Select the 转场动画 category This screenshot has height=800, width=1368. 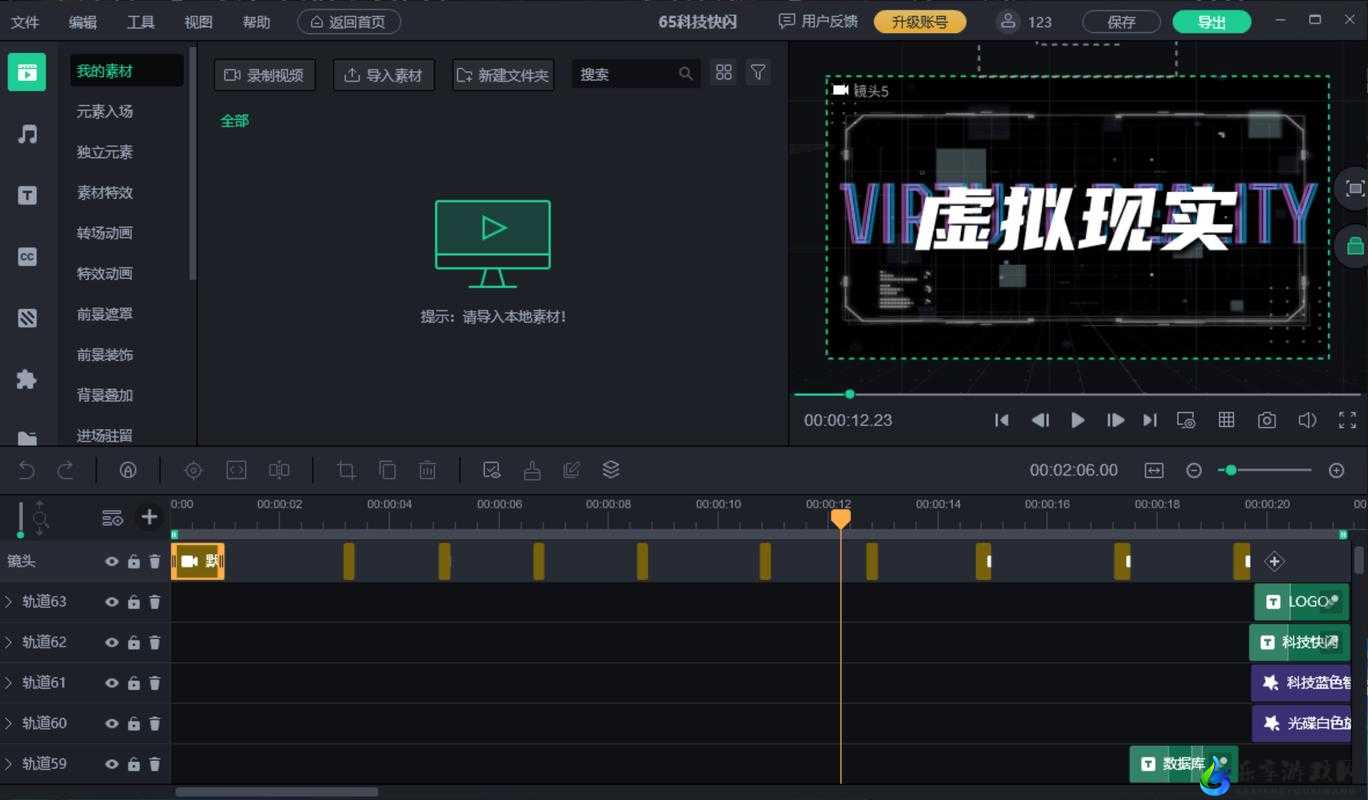point(105,233)
